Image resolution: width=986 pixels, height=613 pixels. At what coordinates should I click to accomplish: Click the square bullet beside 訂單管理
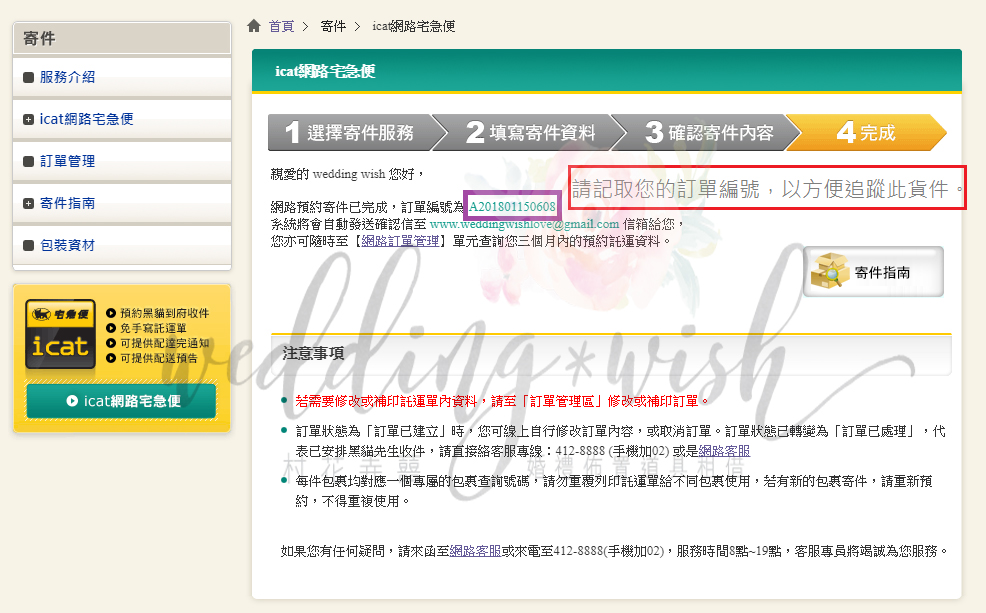[x=28, y=161]
